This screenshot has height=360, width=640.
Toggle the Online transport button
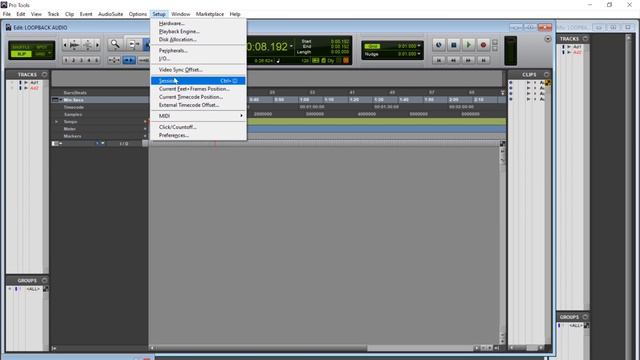coord(439,45)
